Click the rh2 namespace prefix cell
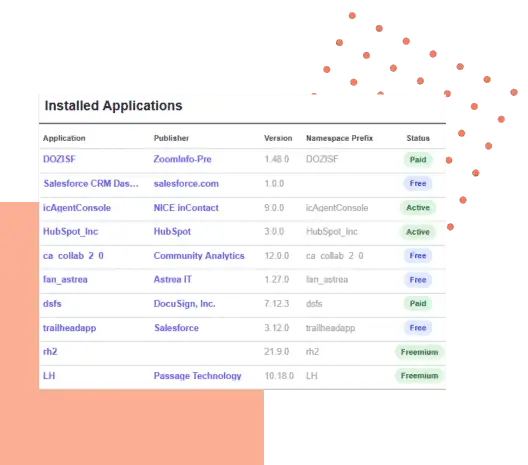The image size is (528, 465). coord(312,352)
